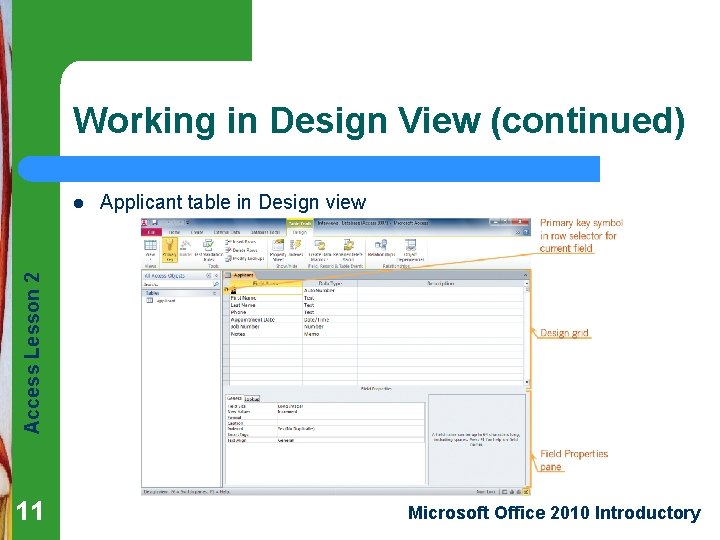
Task: Click the Text Align property value
Action: [x=351, y=440]
